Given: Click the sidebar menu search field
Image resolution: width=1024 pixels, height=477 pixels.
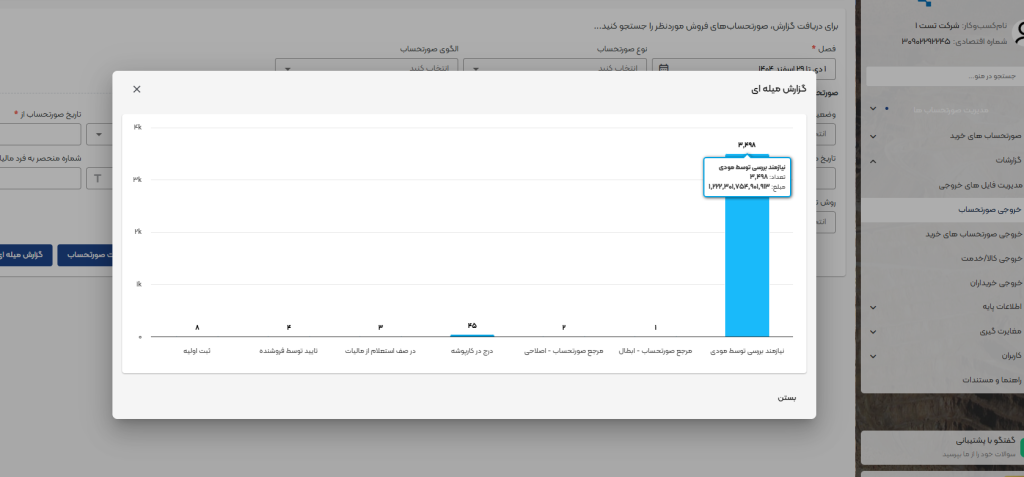Looking at the screenshot, I should point(940,76).
